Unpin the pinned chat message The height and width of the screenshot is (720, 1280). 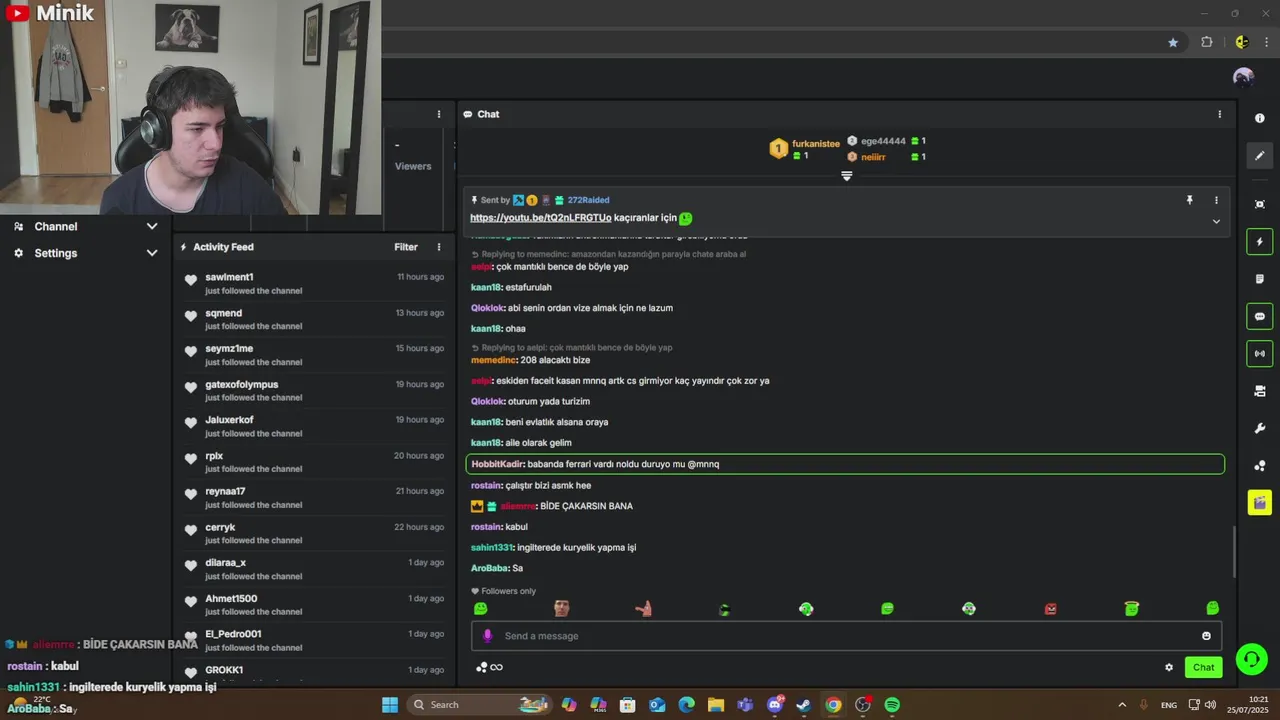pos(1189,200)
